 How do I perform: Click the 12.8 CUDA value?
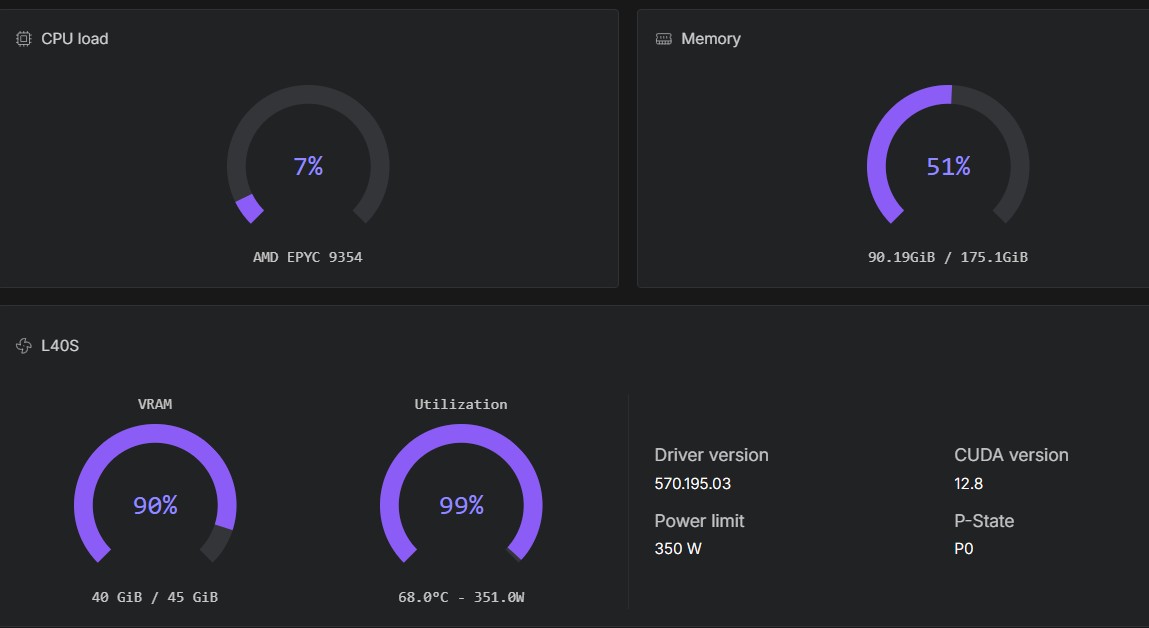point(969,484)
